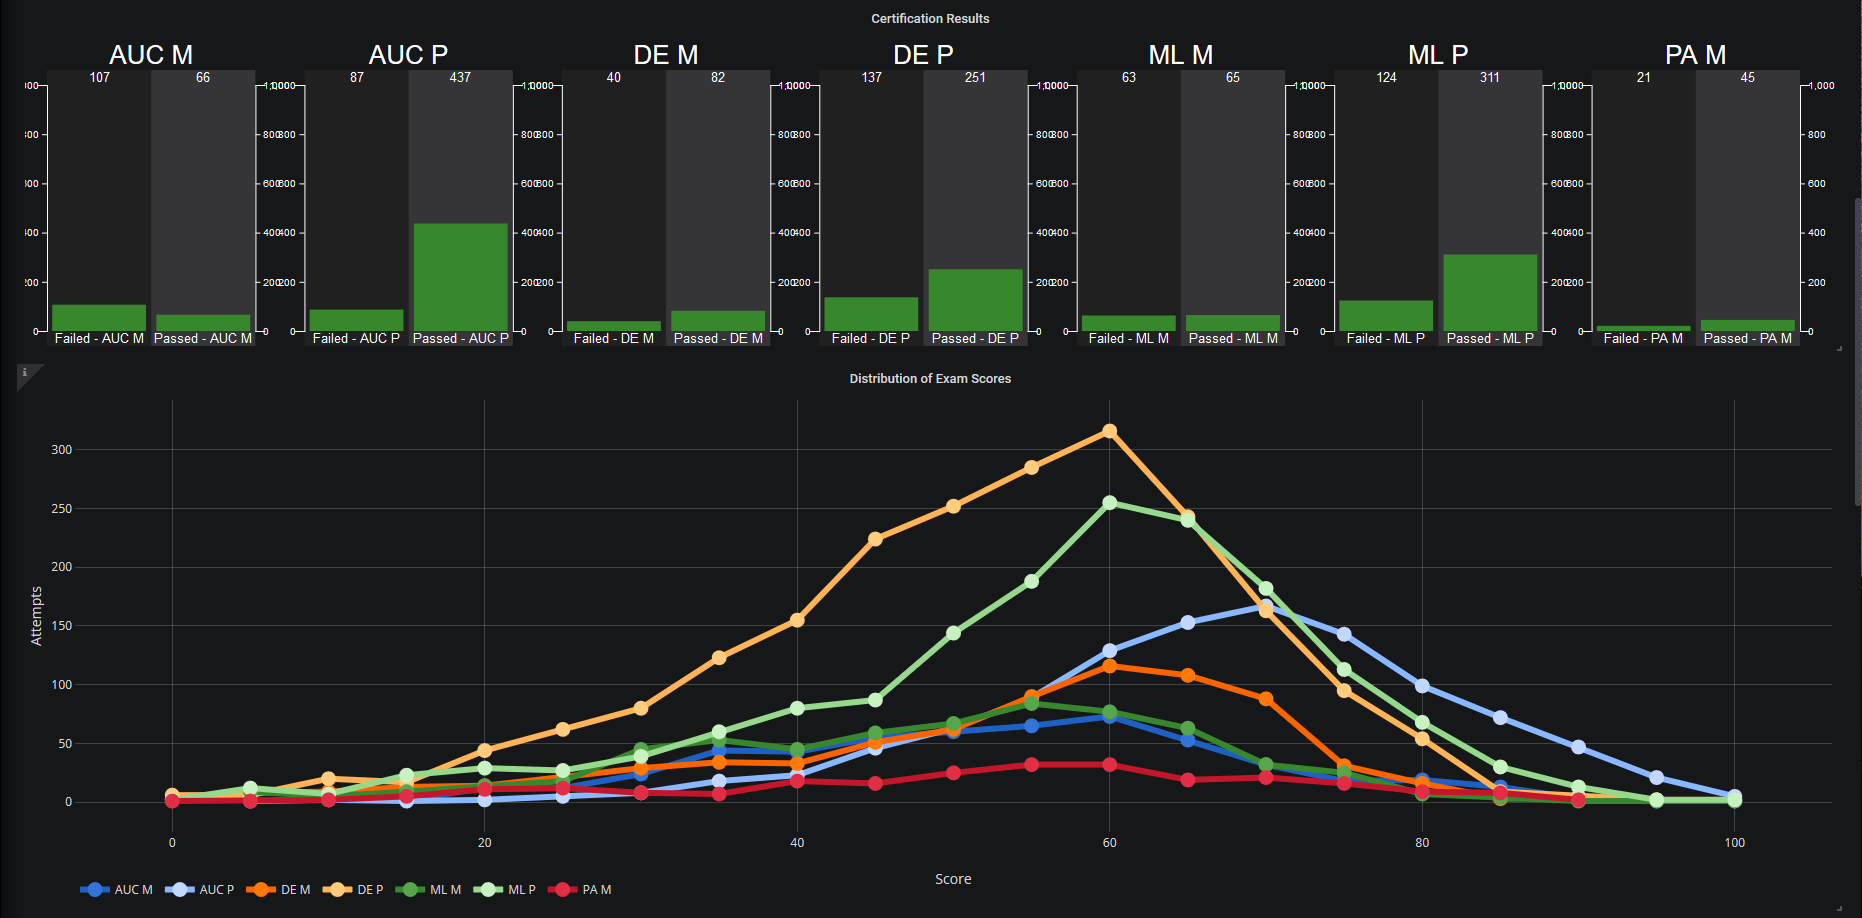Click the DE P chart heading
The height and width of the screenshot is (918, 1862).
[923, 55]
